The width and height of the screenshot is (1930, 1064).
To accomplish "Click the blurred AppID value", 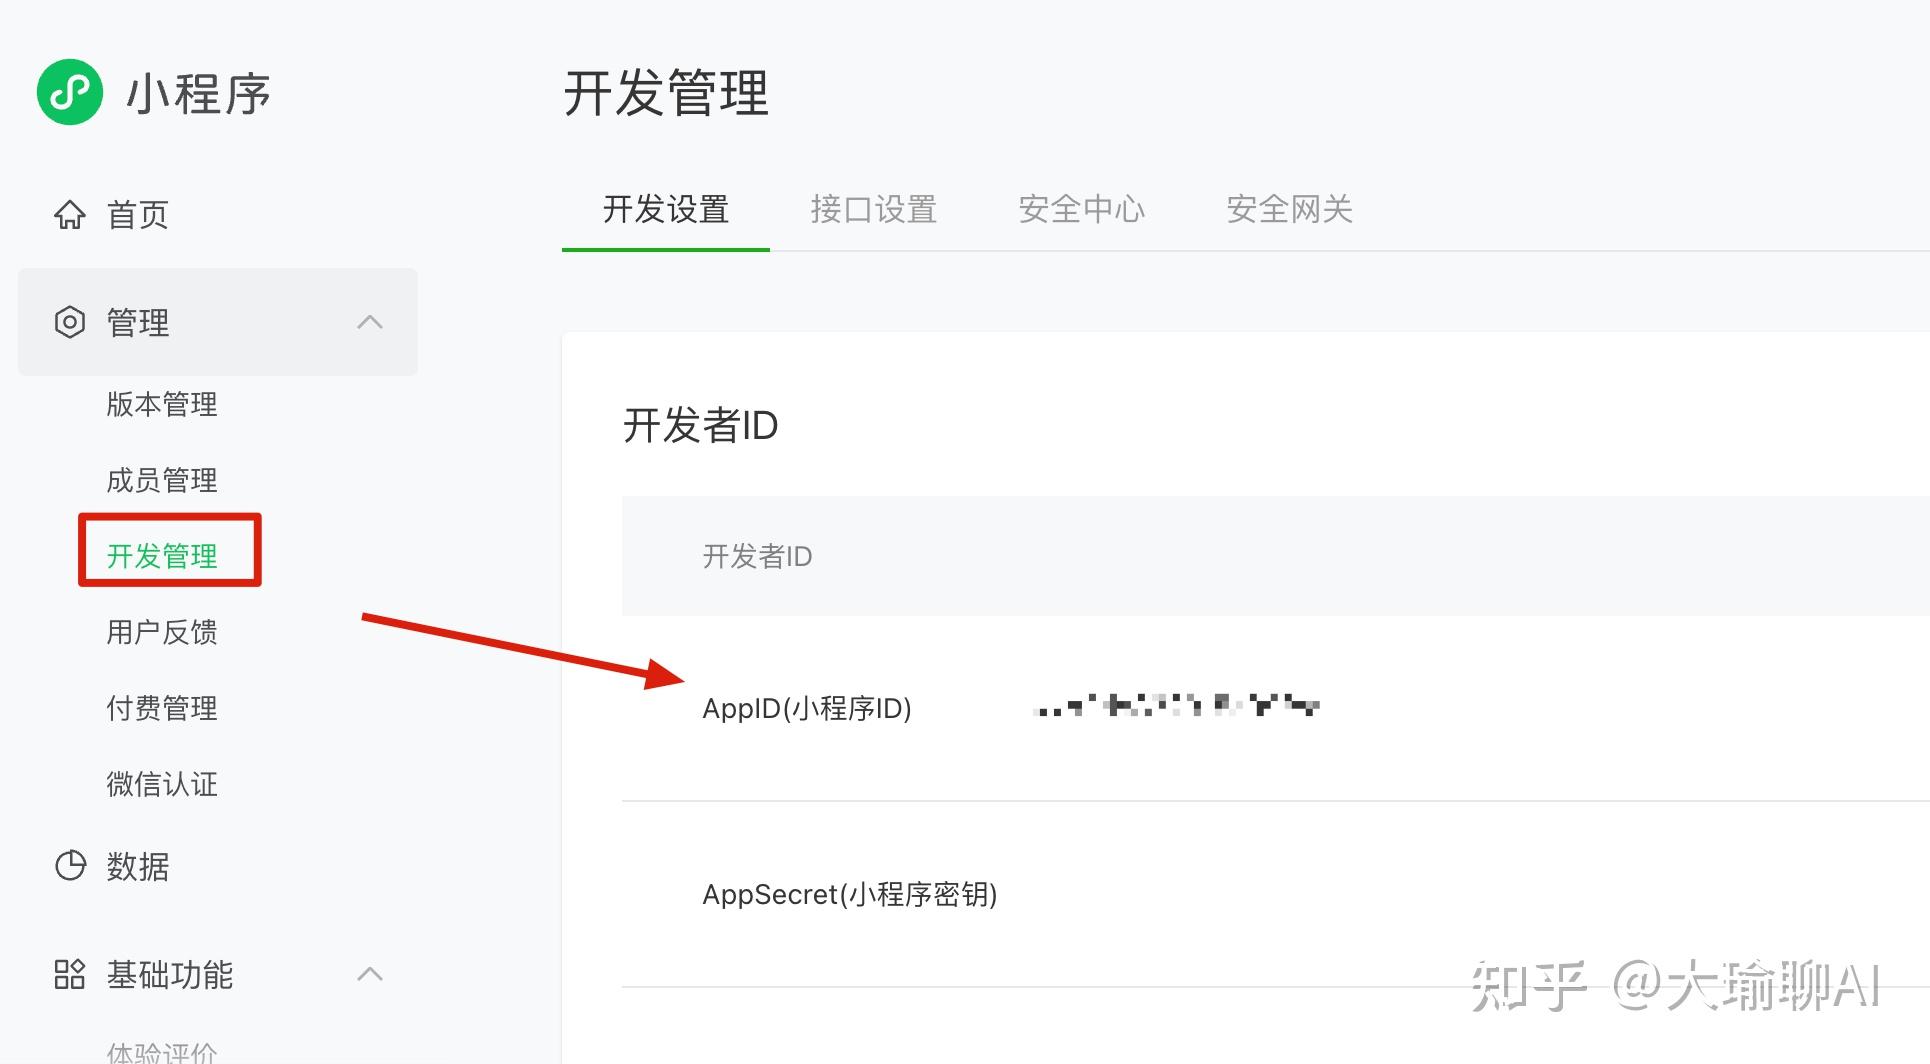I will point(1177,707).
